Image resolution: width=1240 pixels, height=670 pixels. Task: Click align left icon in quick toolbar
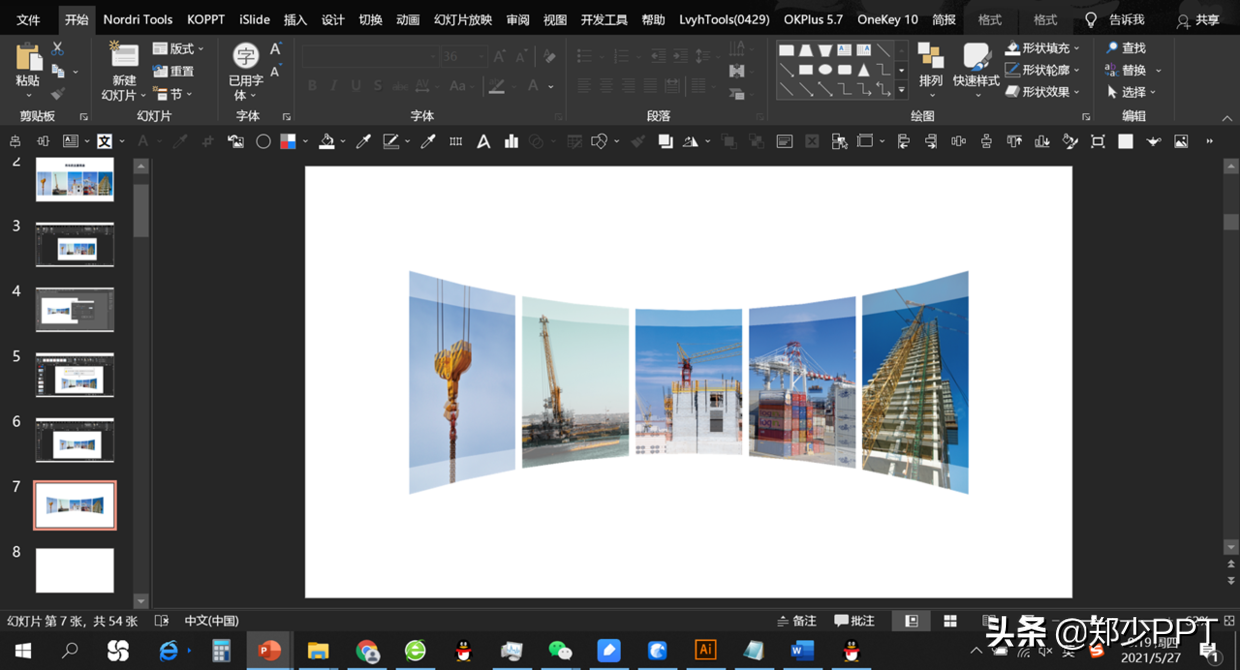(x=903, y=142)
